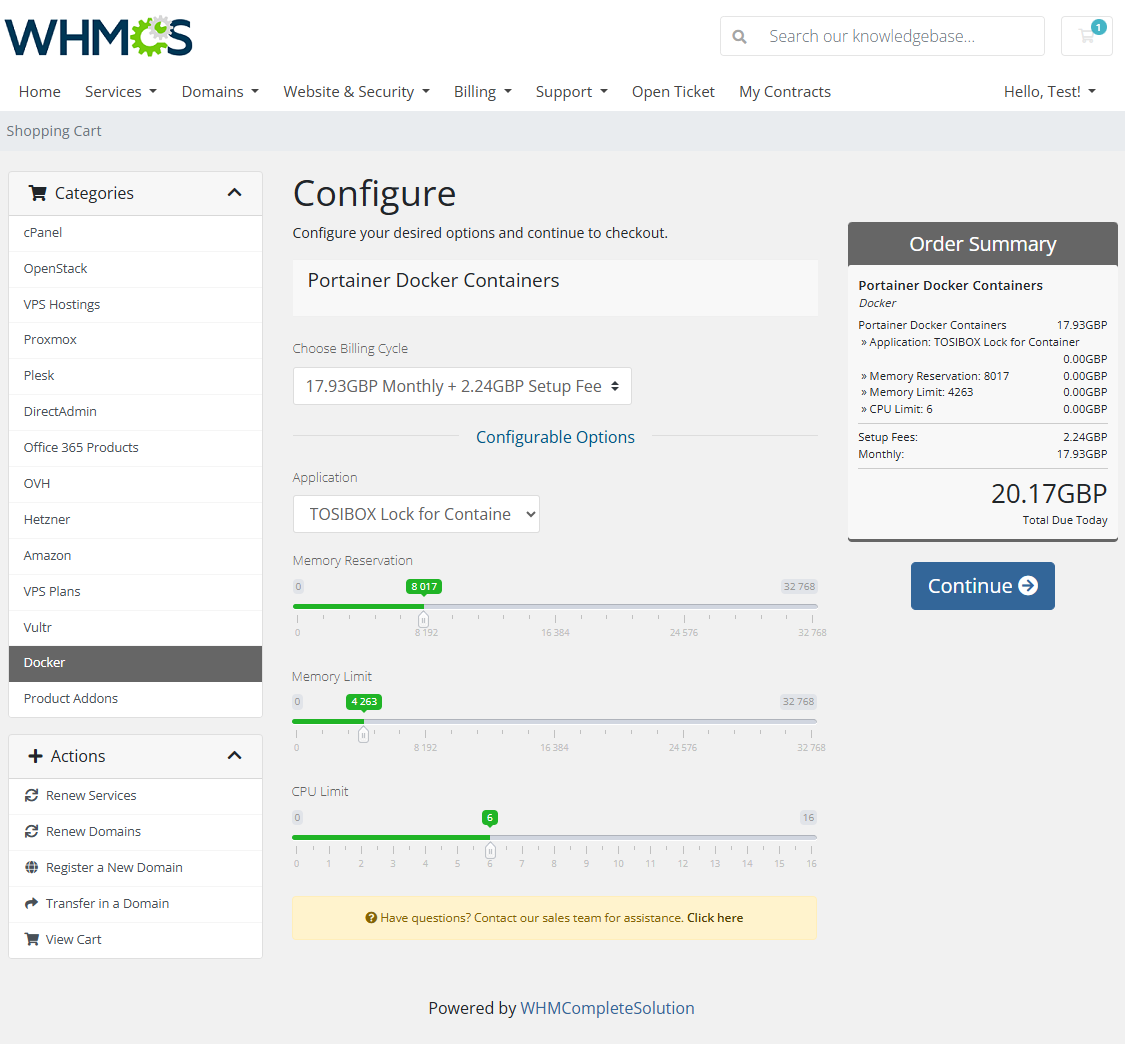Open the shopping cart icon in header
Screen dimensions: 1125x1044
[1086, 36]
